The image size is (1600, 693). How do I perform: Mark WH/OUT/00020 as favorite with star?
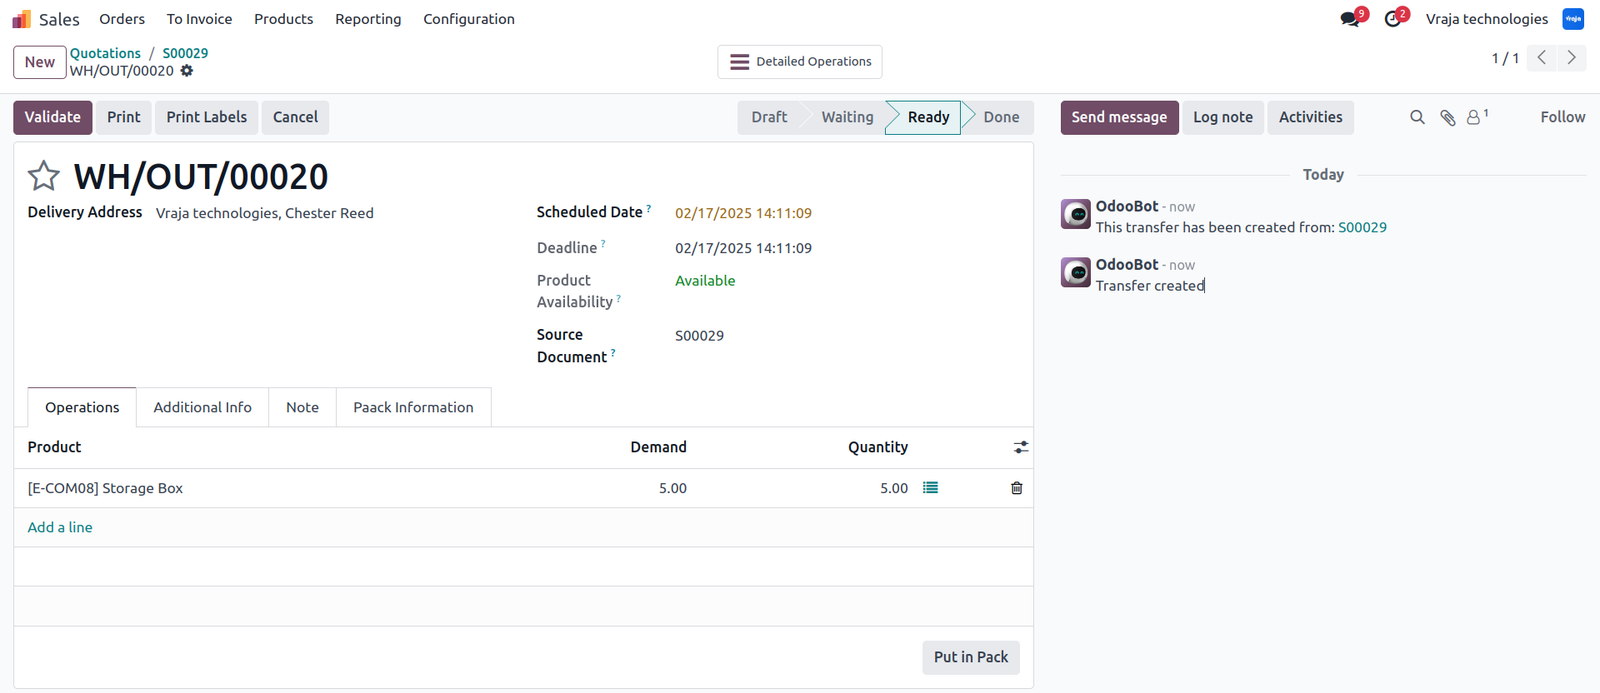click(43, 176)
